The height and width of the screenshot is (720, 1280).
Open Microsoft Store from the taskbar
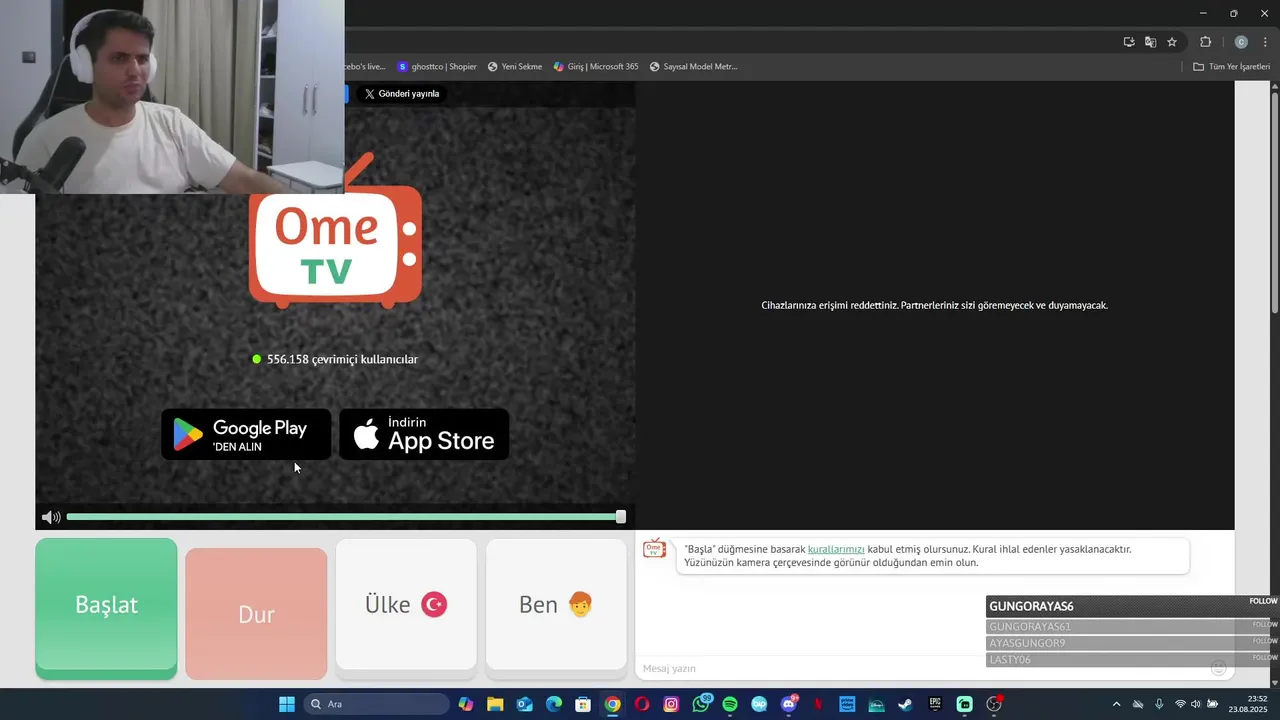coord(583,704)
